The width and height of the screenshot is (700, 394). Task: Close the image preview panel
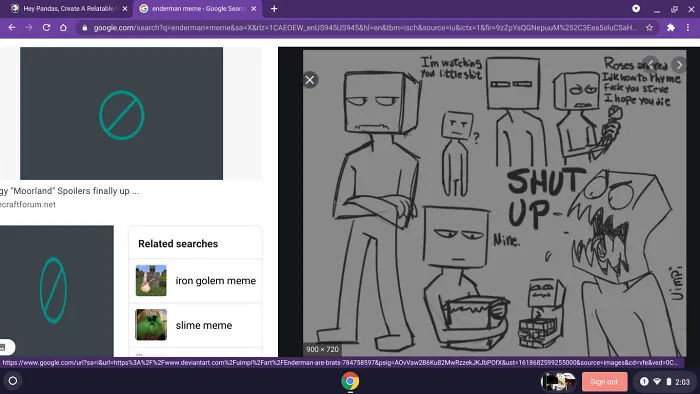coord(310,80)
